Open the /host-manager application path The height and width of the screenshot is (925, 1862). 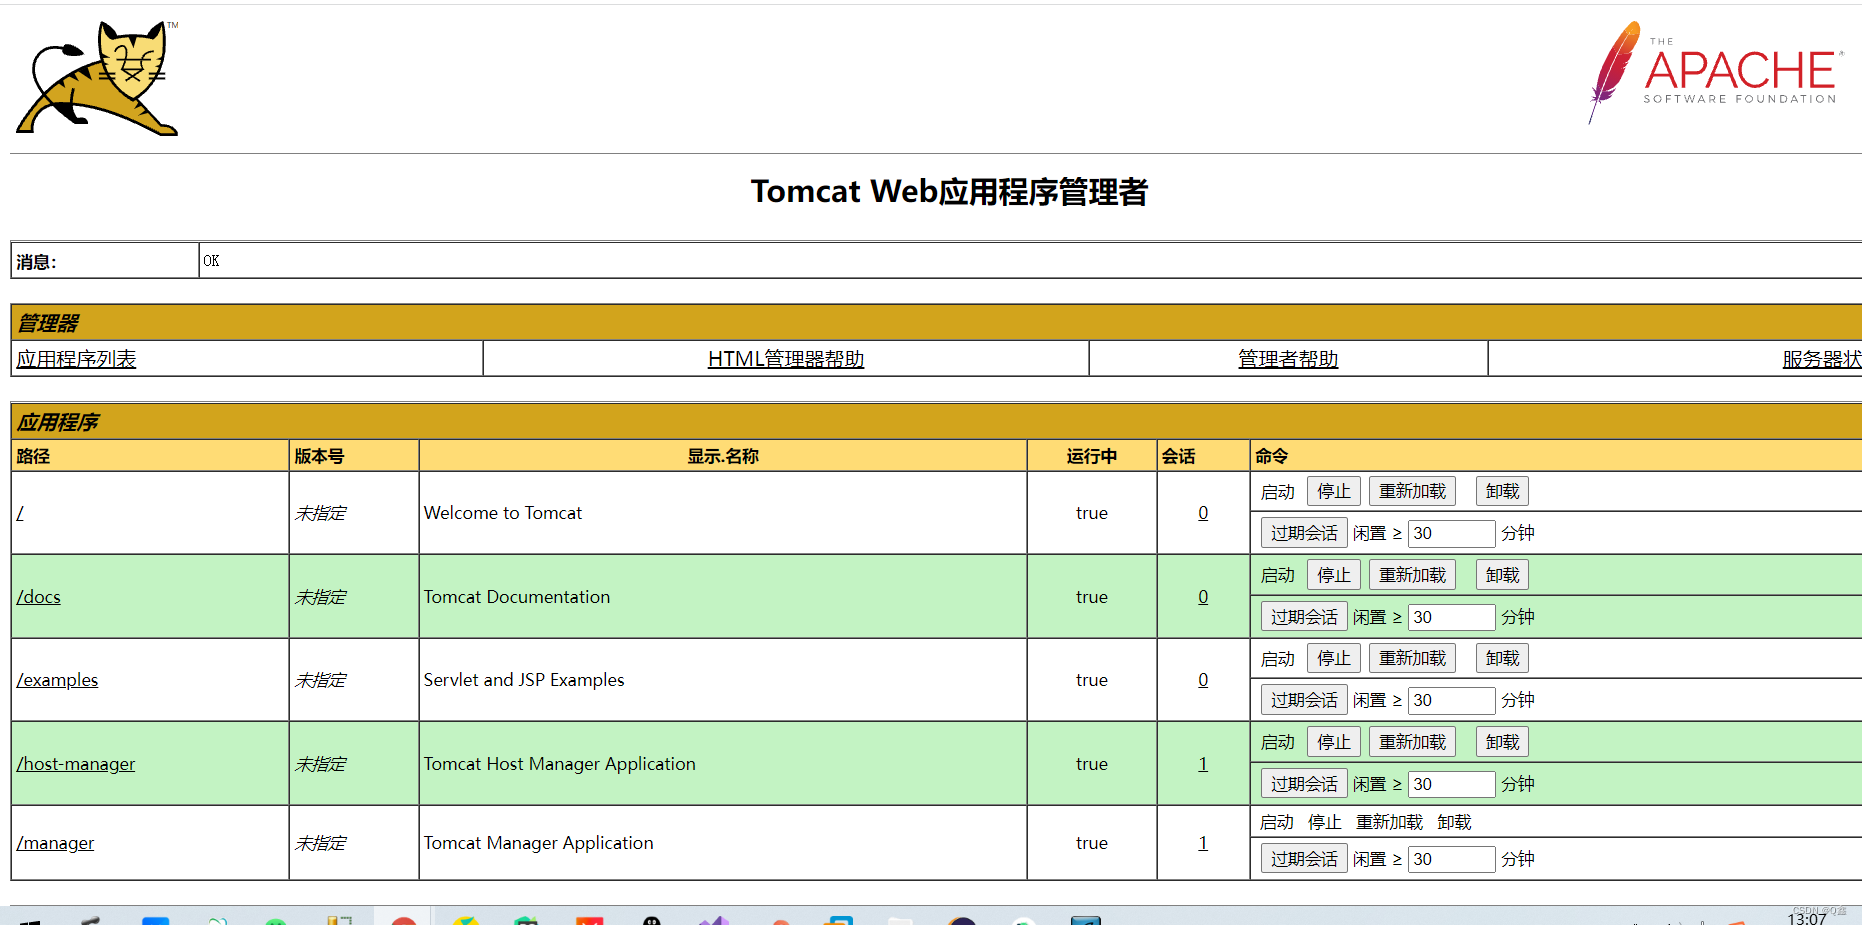[76, 764]
